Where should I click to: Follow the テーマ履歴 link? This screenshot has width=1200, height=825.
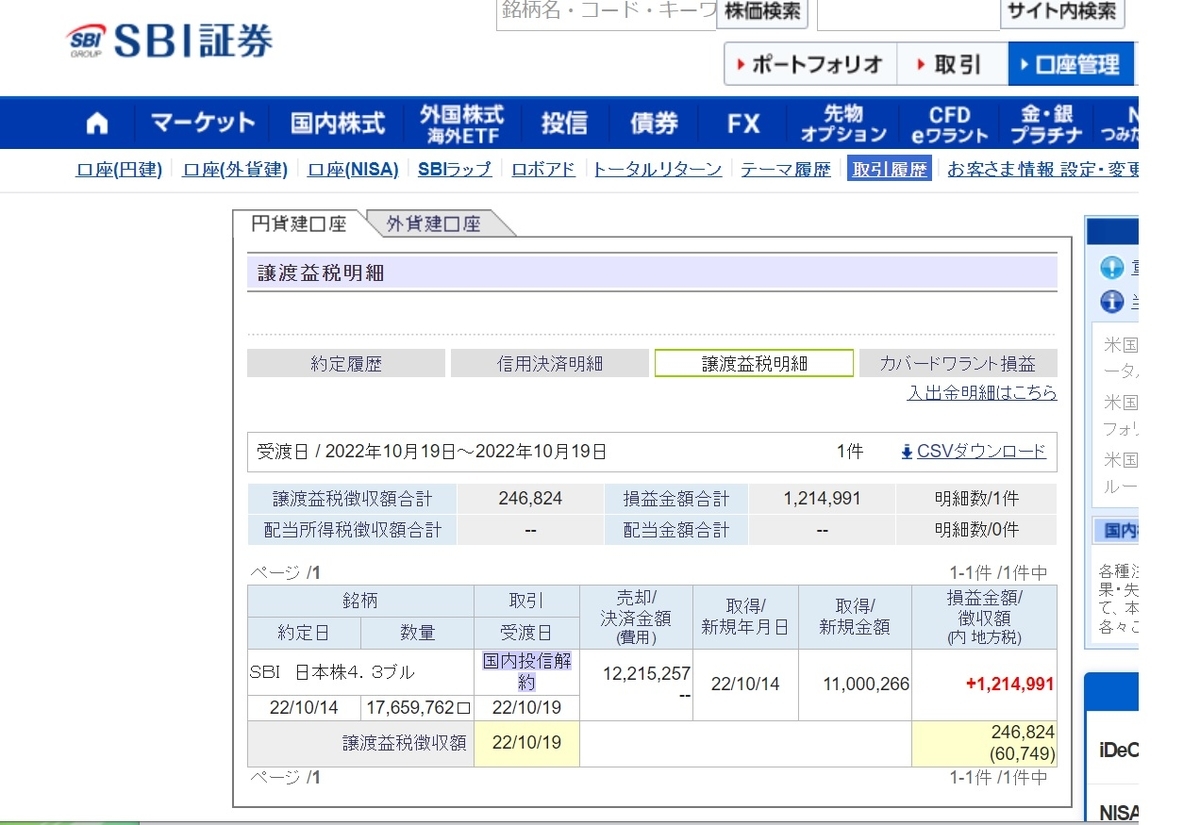pyautogui.click(x=786, y=169)
